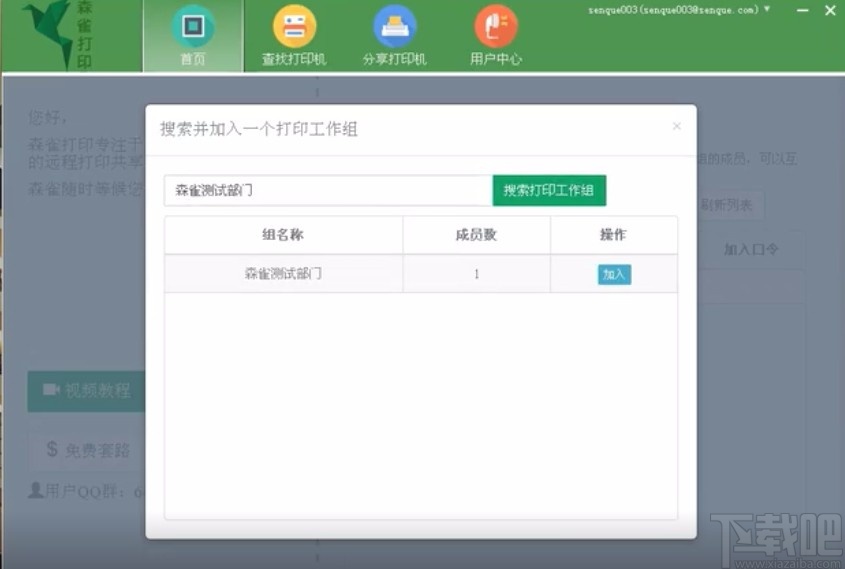This screenshot has width=845, height=569.
Task: Focus the workgroup search input field
Action: (328, 190)
